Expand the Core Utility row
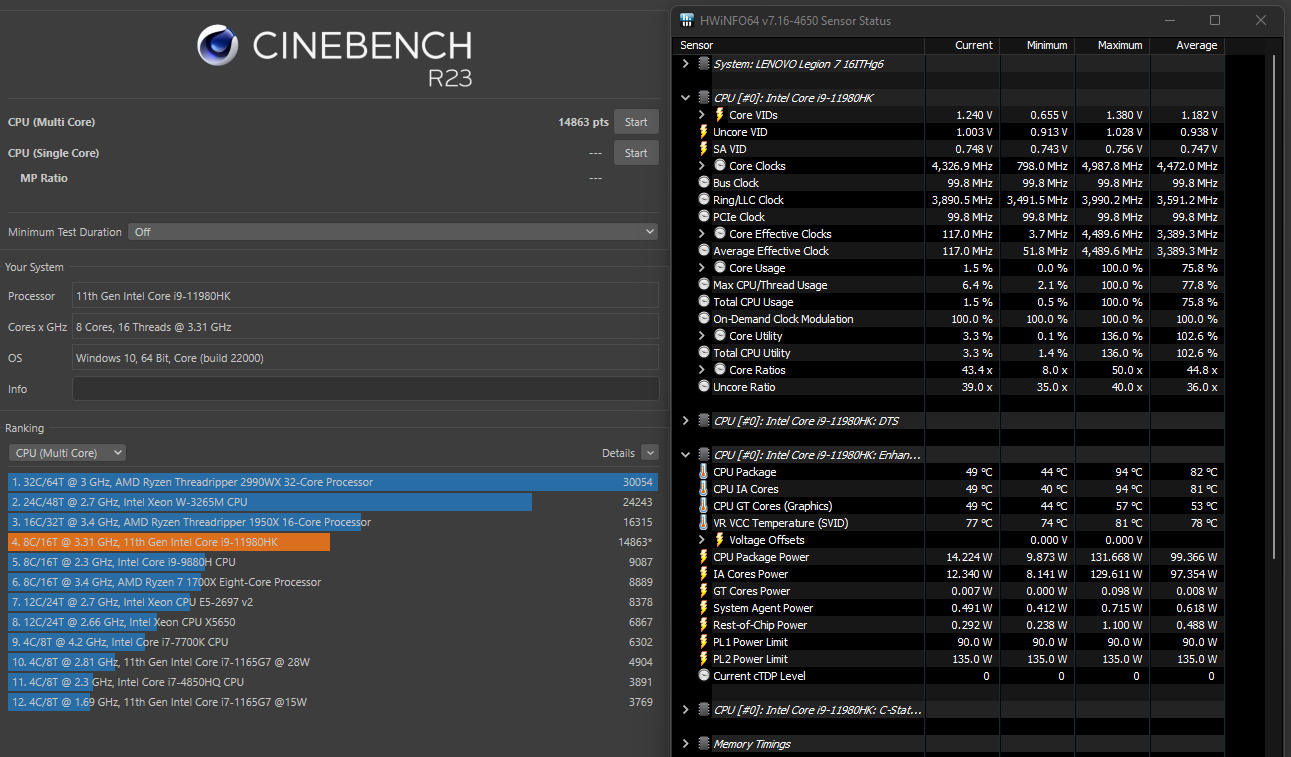This screenshot has height=757, width=1291. point(702,336)
